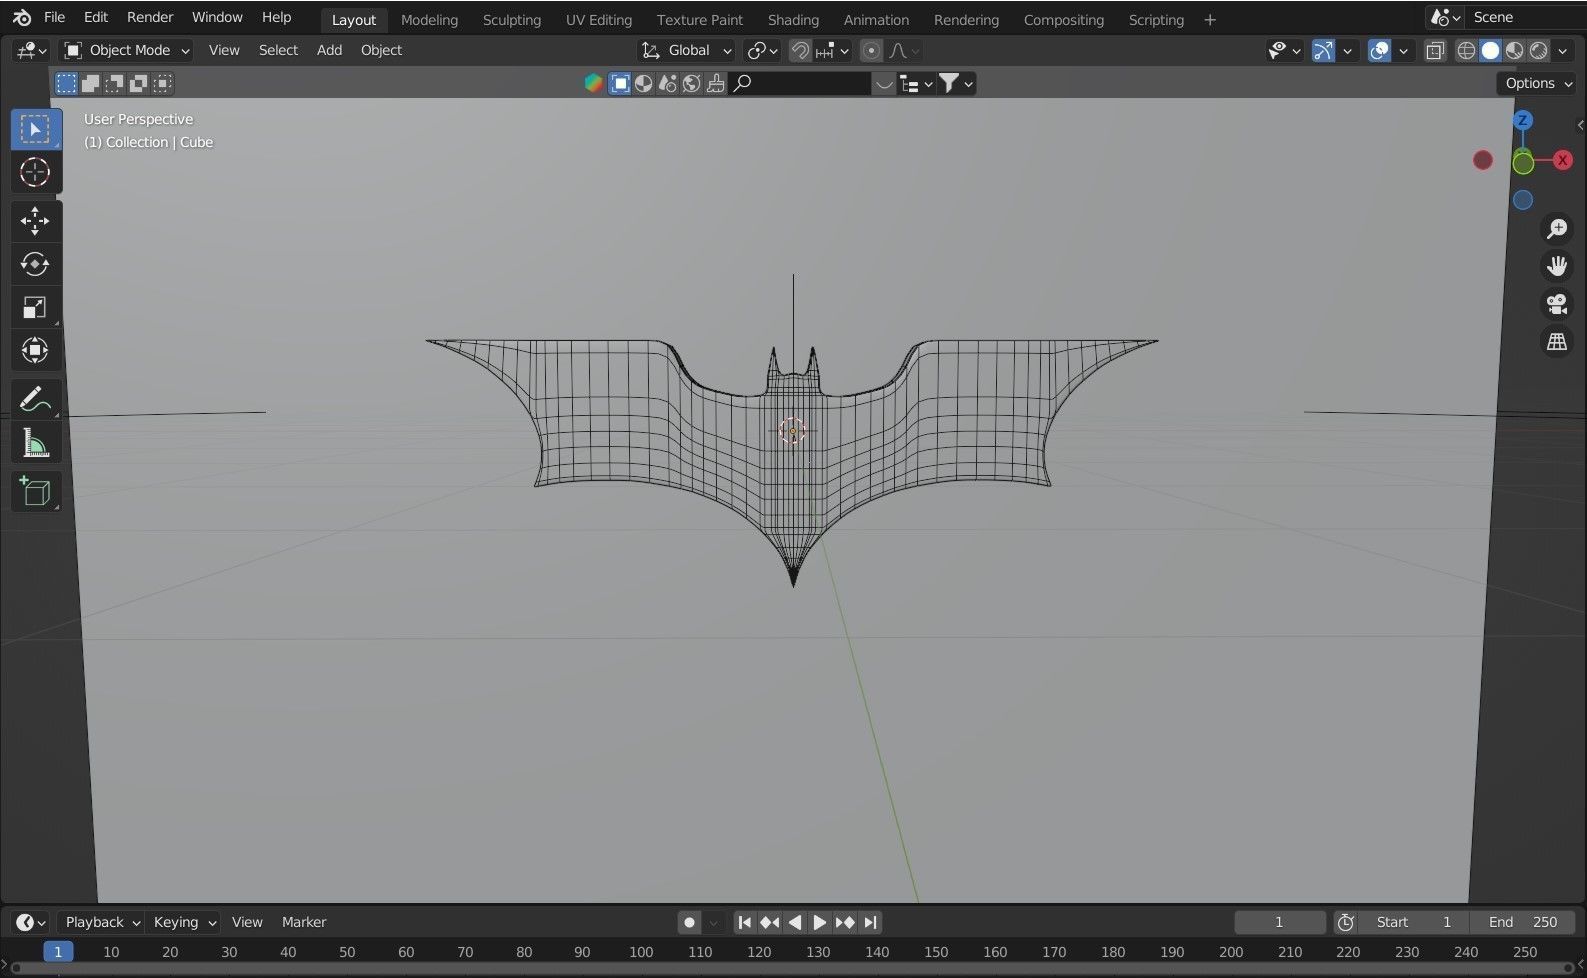Switch to the Modeling workspace tab
Image resolution: width=1587 pixels, height=978 pixels.
click(429, 20)
